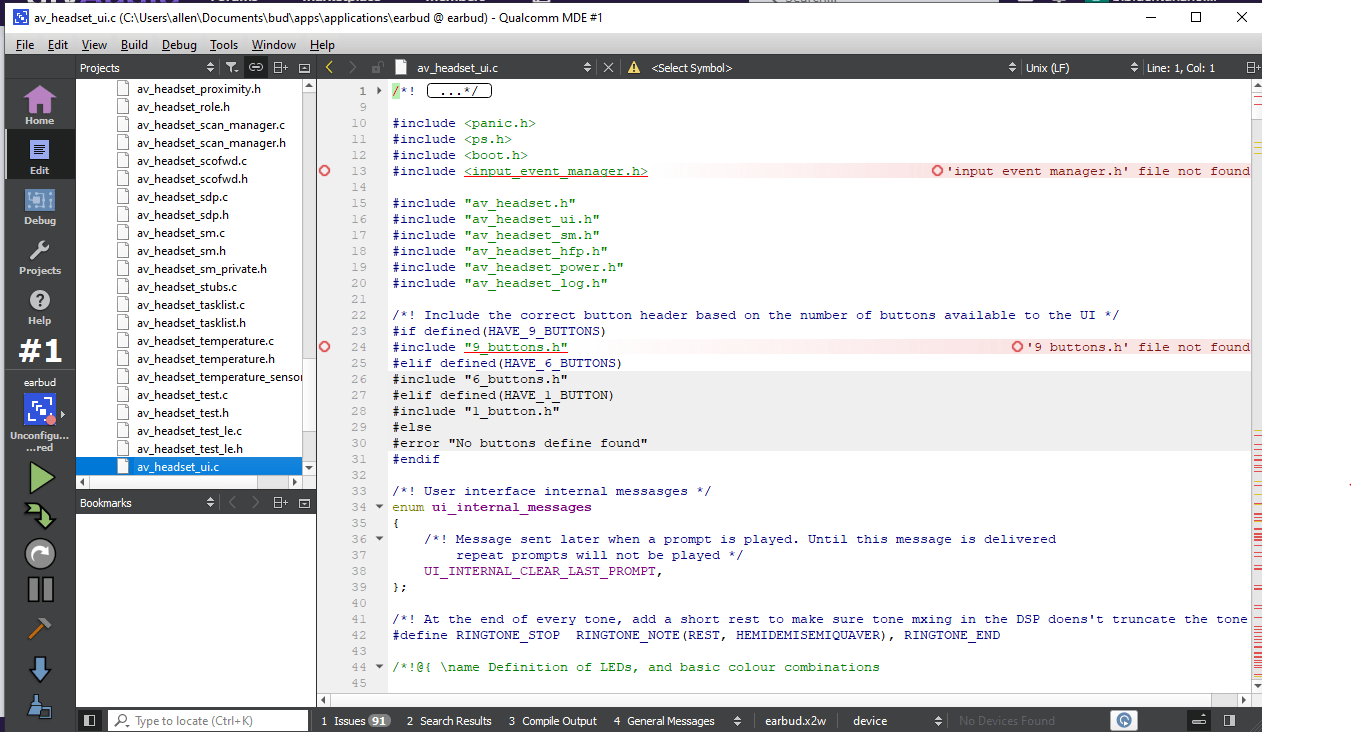Open the Build menu
The image size is (1351, 732).
coord(134,45)
